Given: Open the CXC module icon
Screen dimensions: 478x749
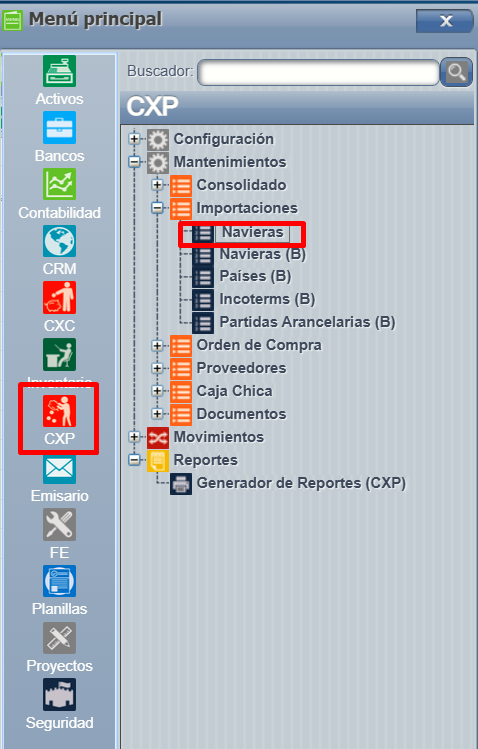Looking at the screenshot, I should point(59,298).
